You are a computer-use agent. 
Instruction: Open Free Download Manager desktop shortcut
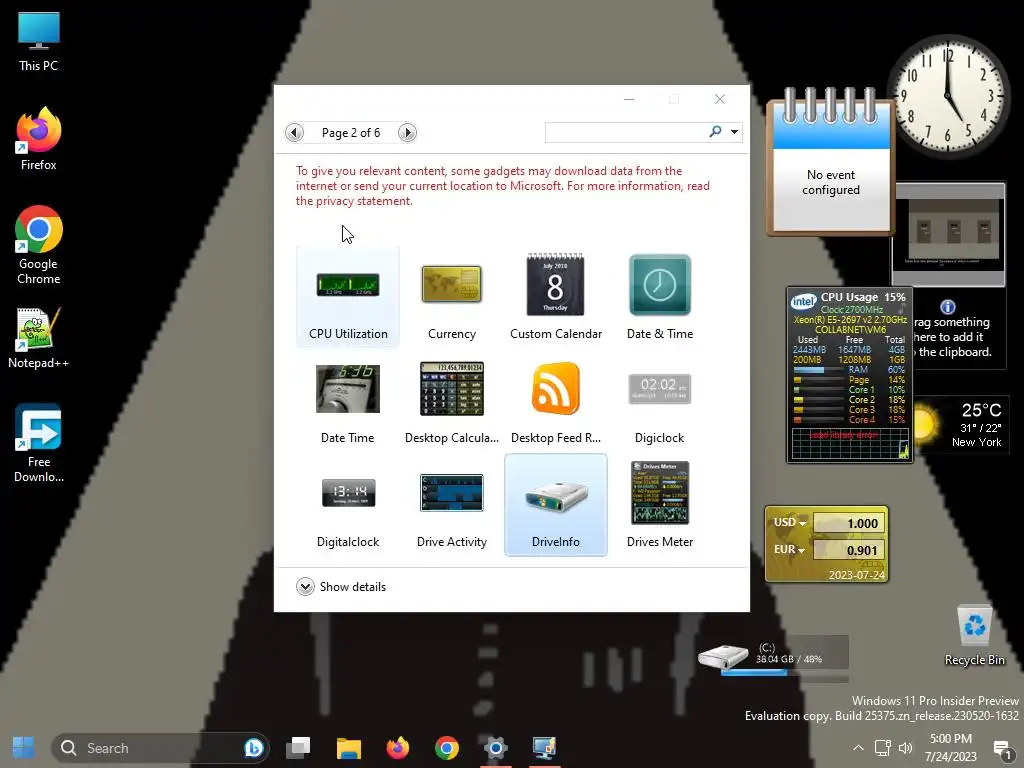coord(39,444)
